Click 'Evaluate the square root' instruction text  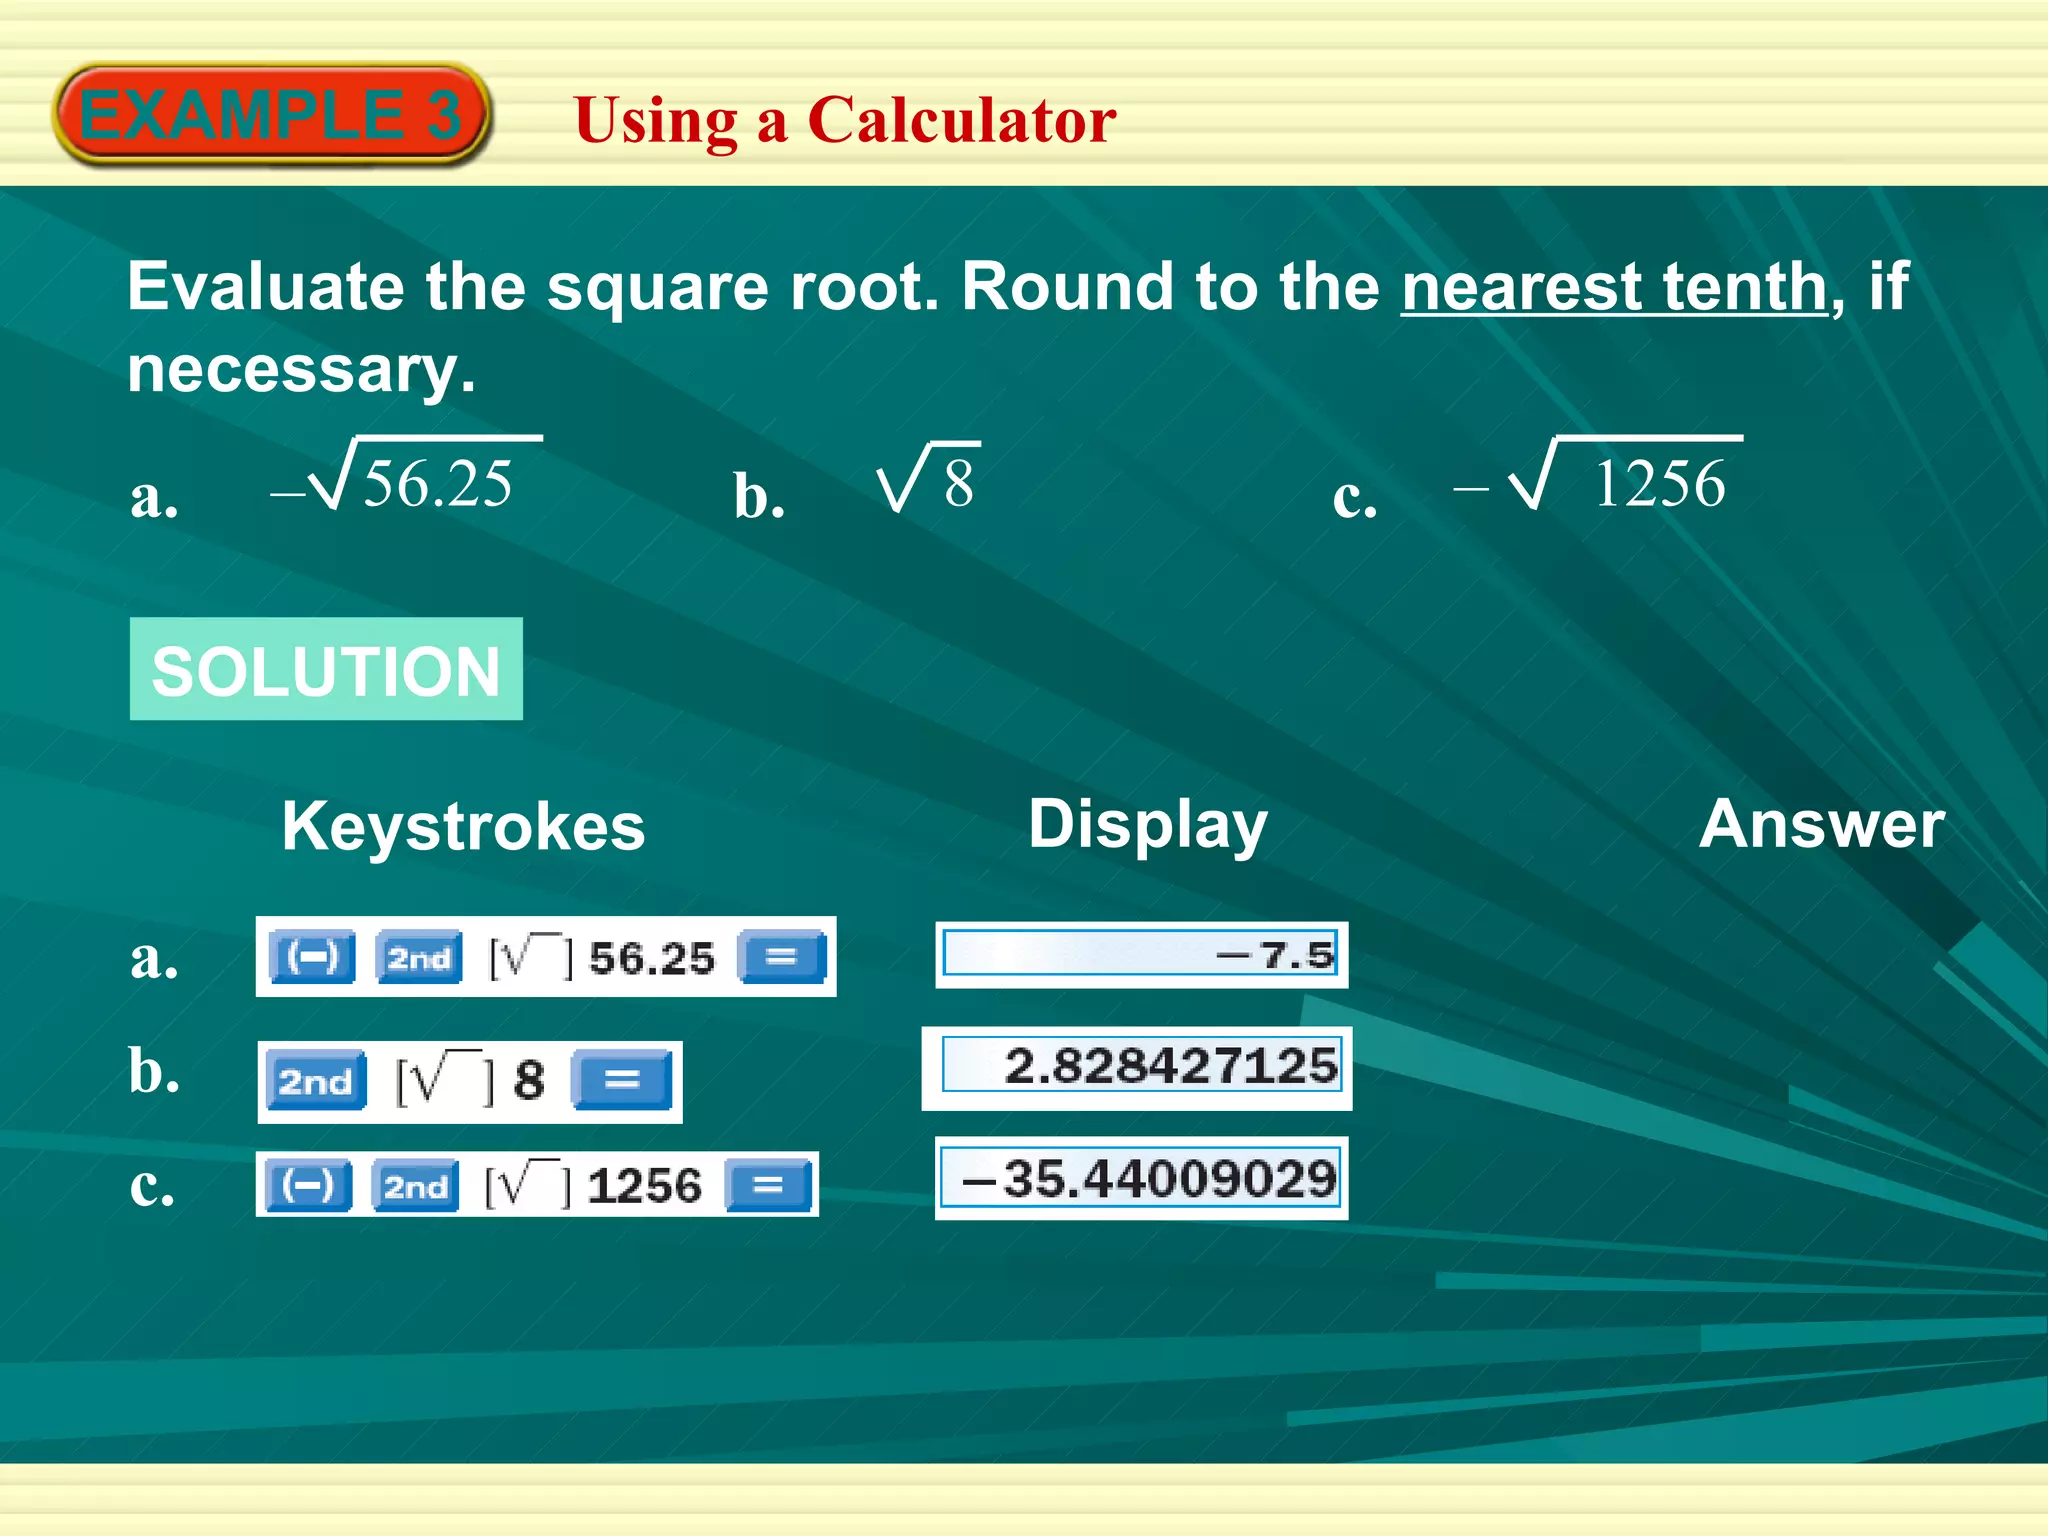(534, 288)
